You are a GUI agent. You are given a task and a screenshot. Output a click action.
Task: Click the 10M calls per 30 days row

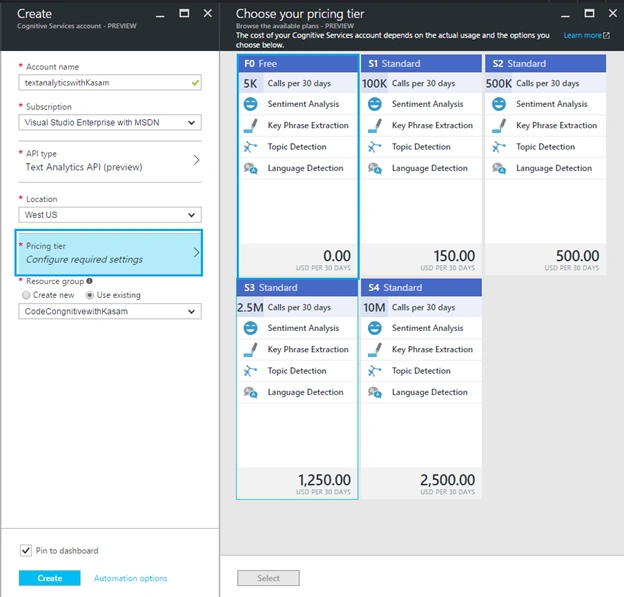point(421,307)
